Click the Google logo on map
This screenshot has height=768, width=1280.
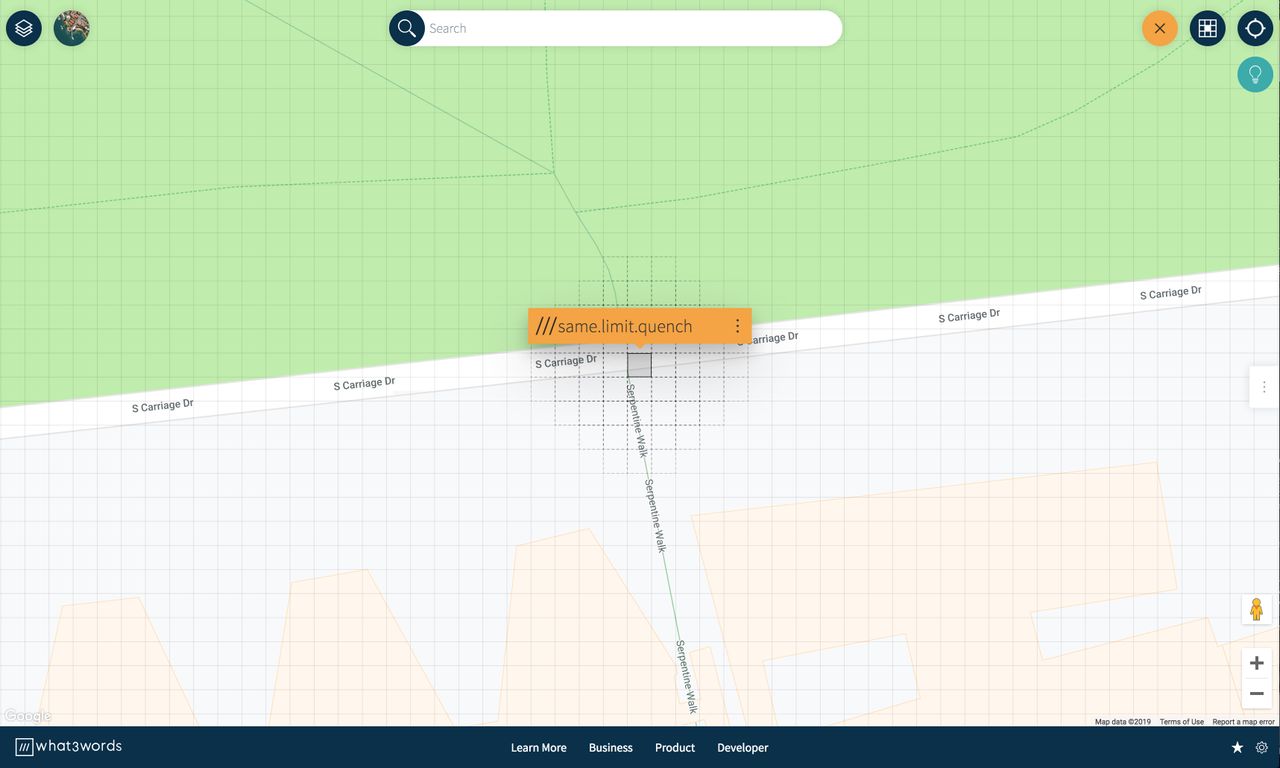click(27, 716)
